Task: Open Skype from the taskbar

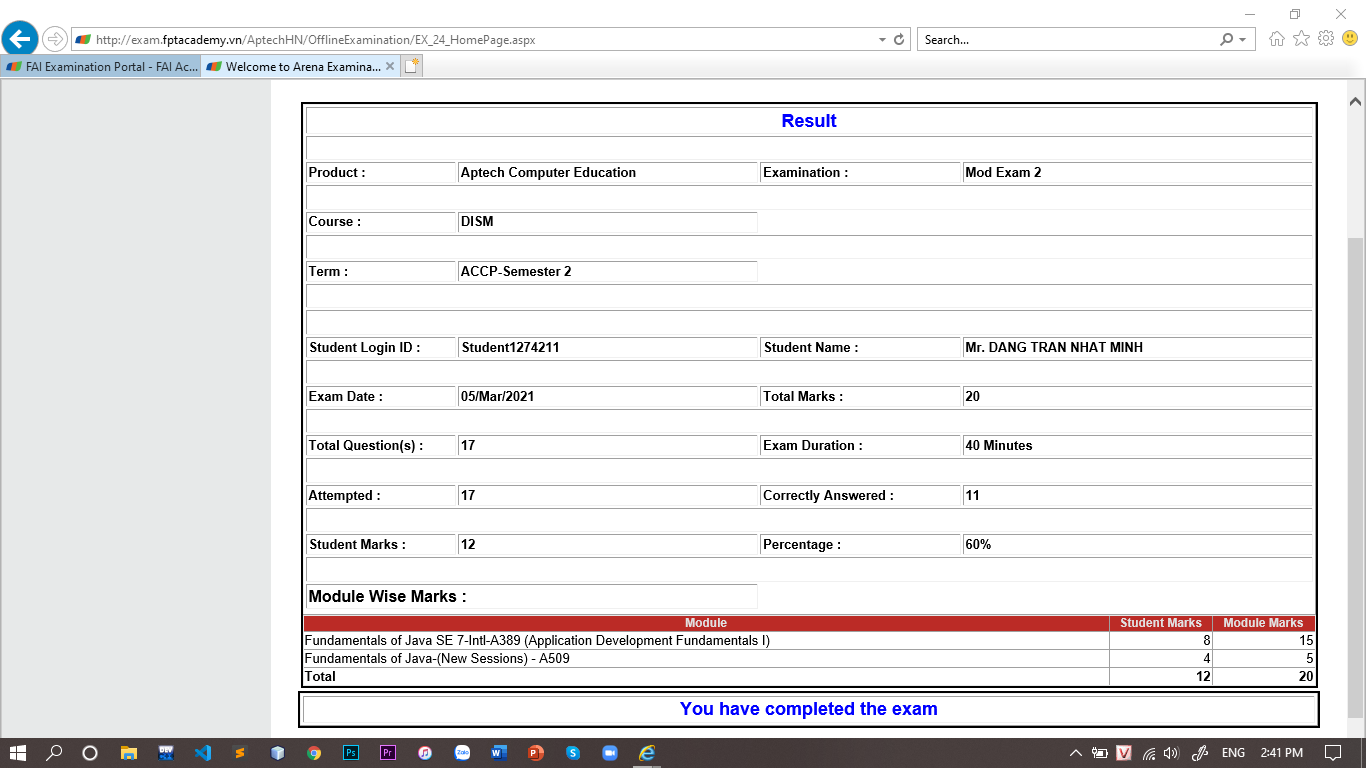Action: tap(573, 752)
